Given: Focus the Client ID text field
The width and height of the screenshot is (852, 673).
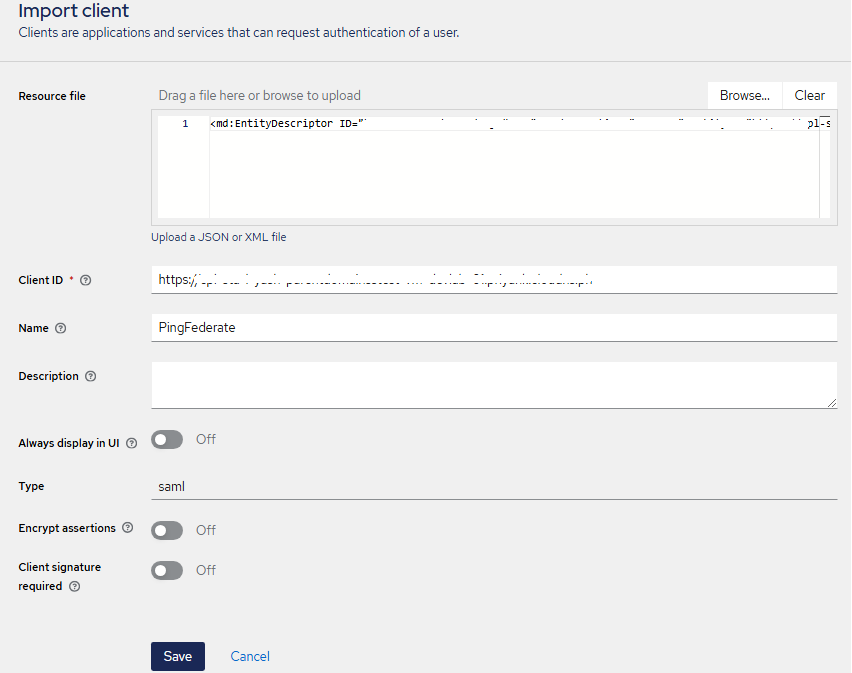Looking at the screenshot, I should (494, 280).
